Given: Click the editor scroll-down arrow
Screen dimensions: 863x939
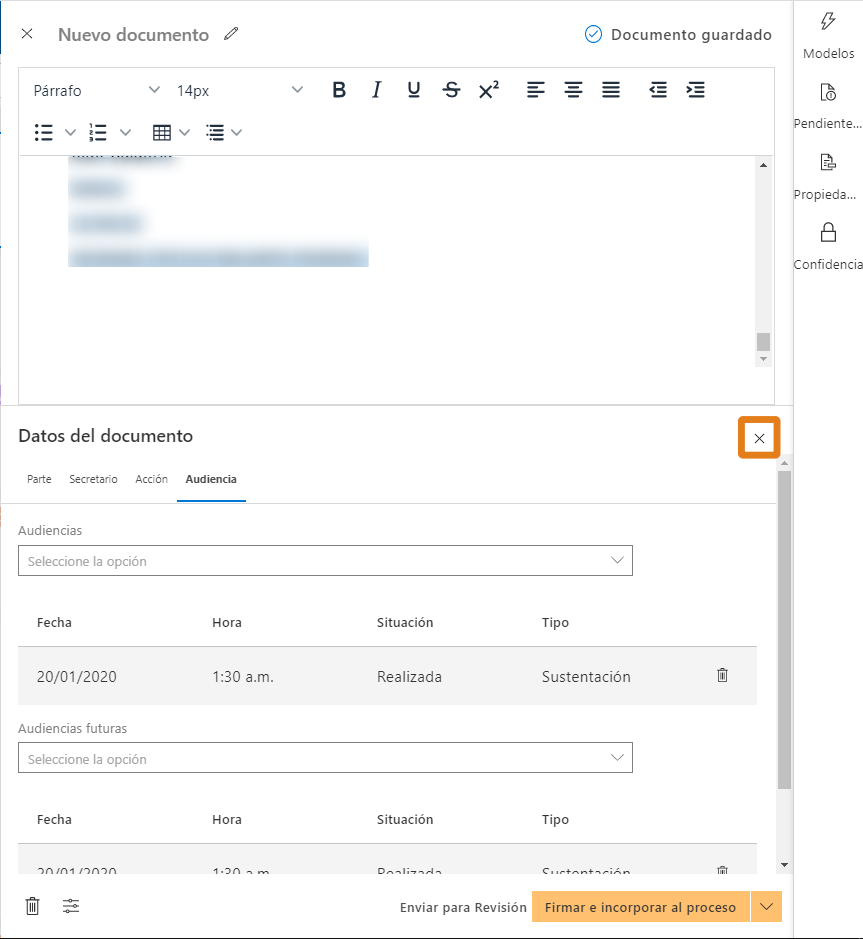Looking at the screenshot, I should click(x=763, y=359).
